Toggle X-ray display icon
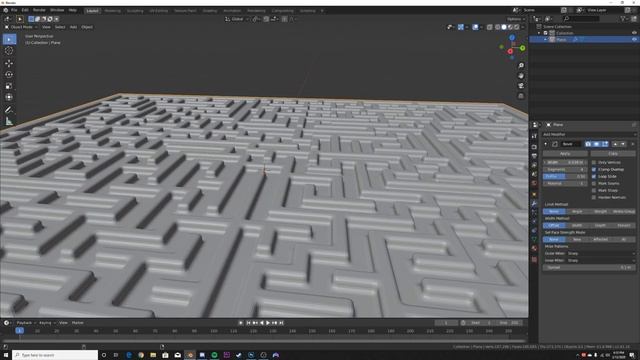640x360 pixels. (489, 27)
